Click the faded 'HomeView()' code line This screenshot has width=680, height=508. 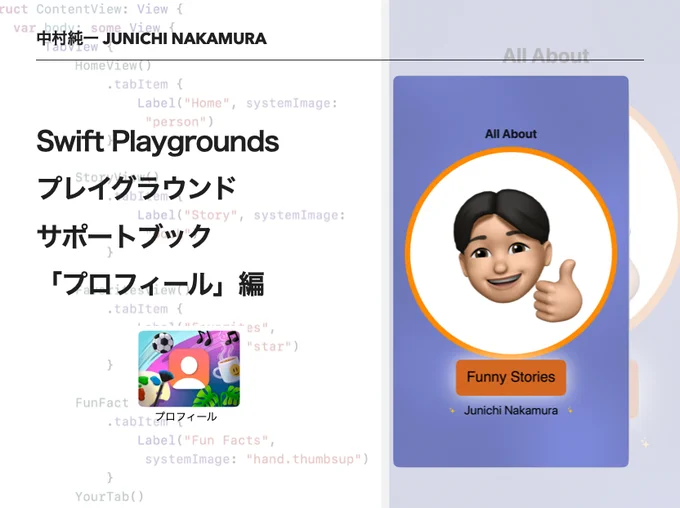pyautogui.click(x=113, y=66)
